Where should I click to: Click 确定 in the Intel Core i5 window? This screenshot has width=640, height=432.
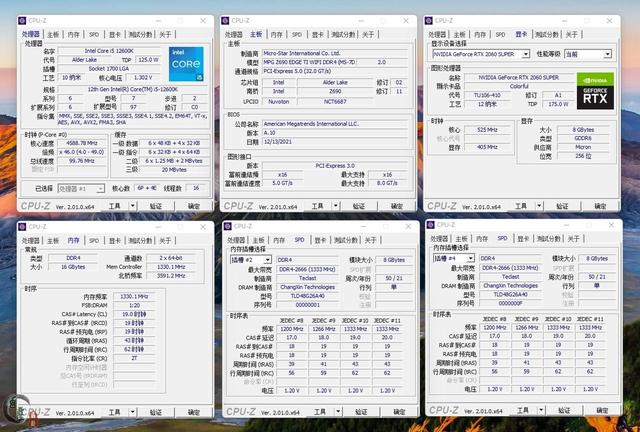(194, 206)
